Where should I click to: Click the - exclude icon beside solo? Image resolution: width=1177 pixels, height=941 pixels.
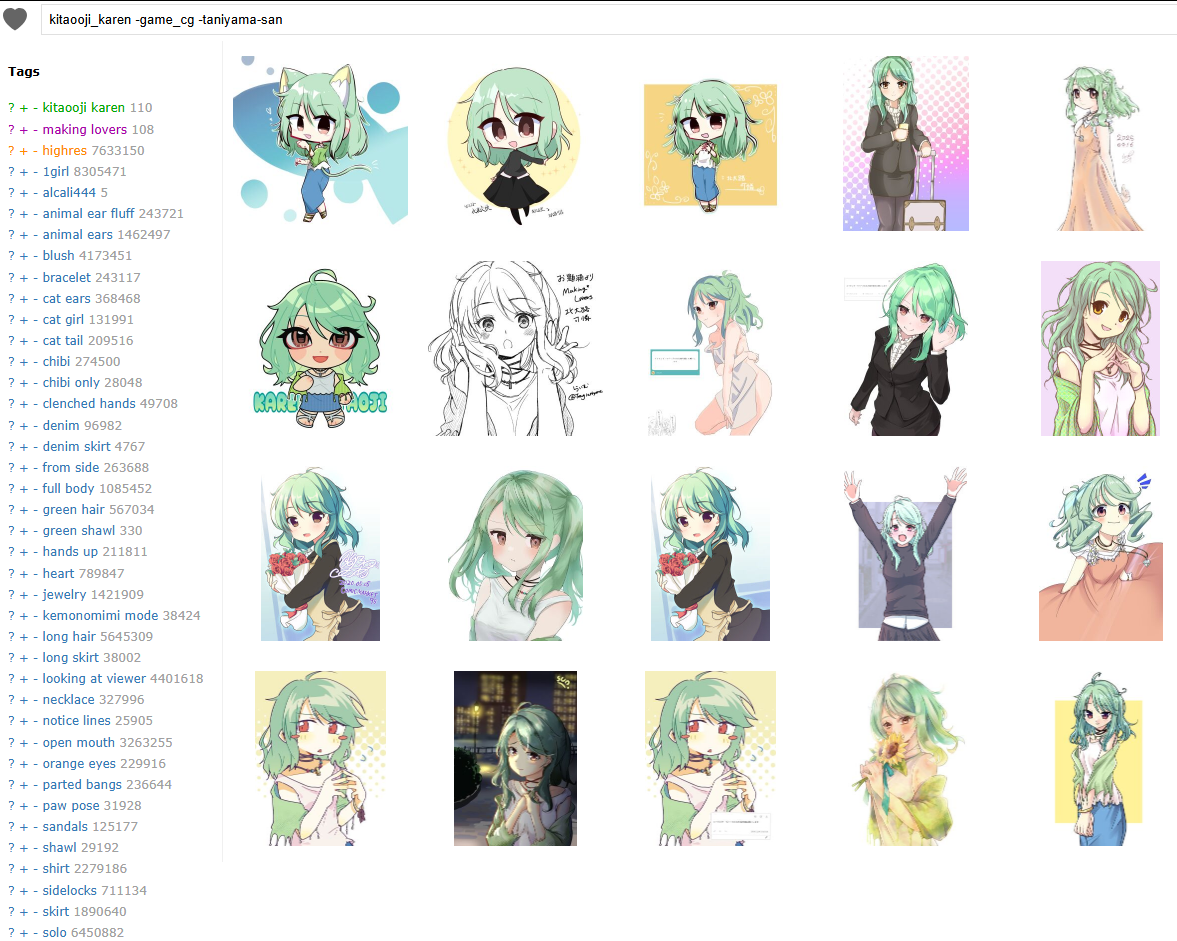(35, 932)
